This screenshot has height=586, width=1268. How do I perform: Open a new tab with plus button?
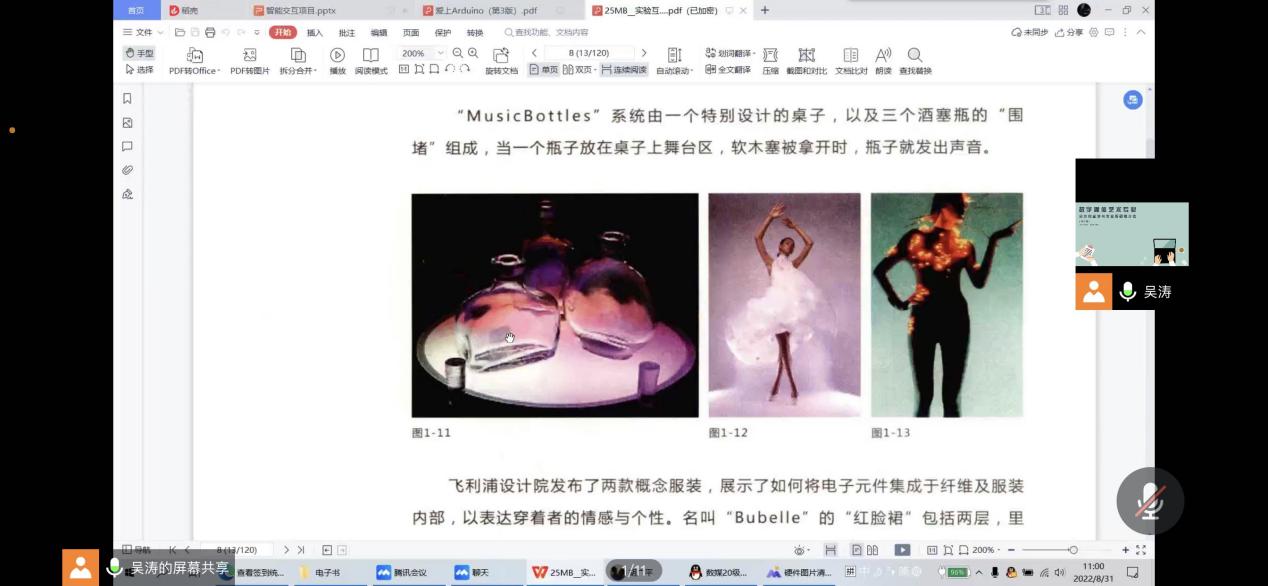pyautogui.click(x=765, y=10)
